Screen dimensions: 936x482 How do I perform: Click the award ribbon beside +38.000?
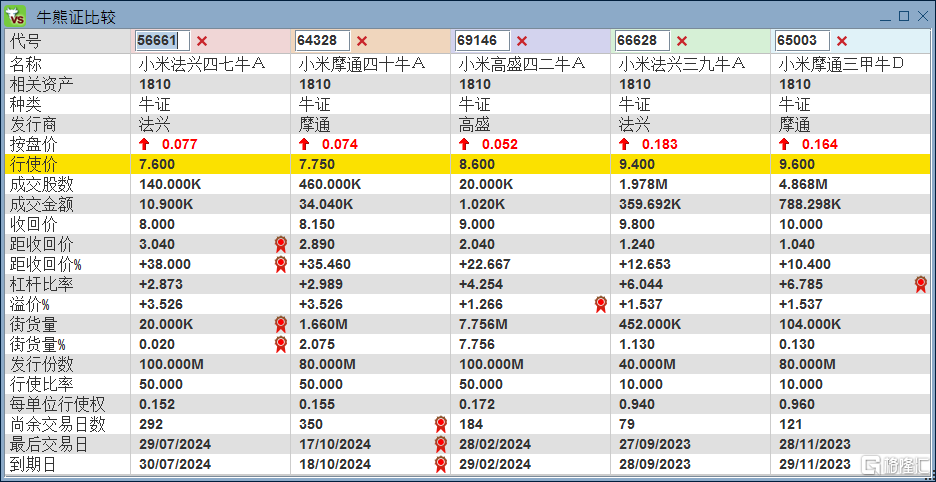(281, 265)
